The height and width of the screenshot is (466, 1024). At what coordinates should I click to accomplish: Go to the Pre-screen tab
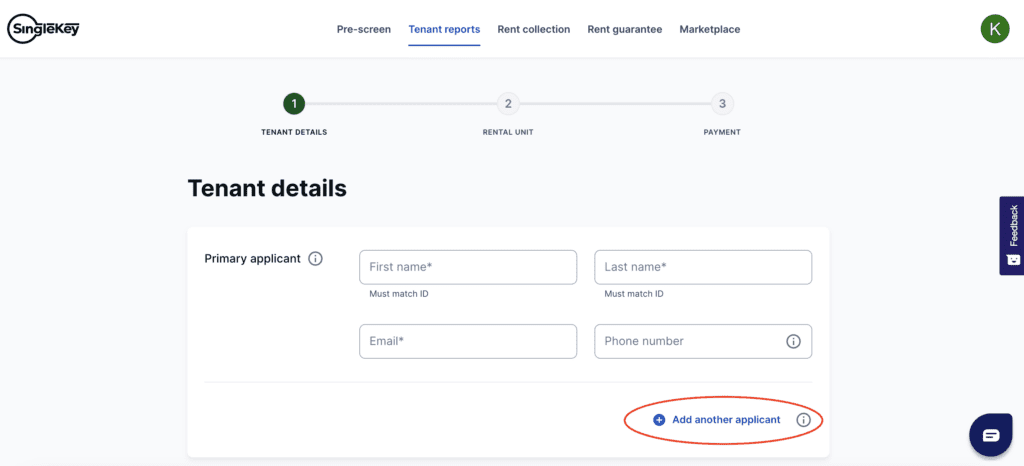pyautogui.click(x=364, y=30)
